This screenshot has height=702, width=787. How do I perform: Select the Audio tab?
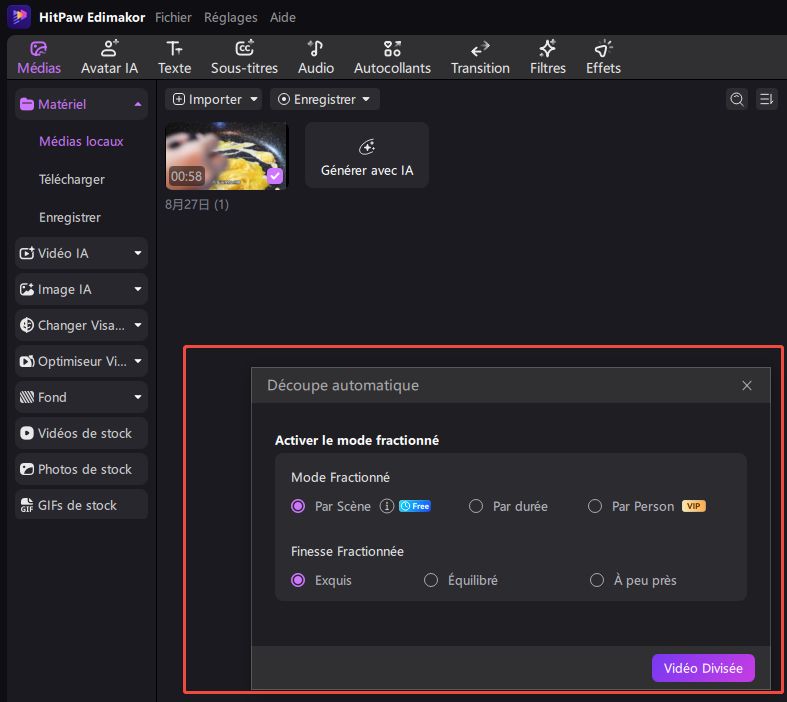tap(316, 58)
